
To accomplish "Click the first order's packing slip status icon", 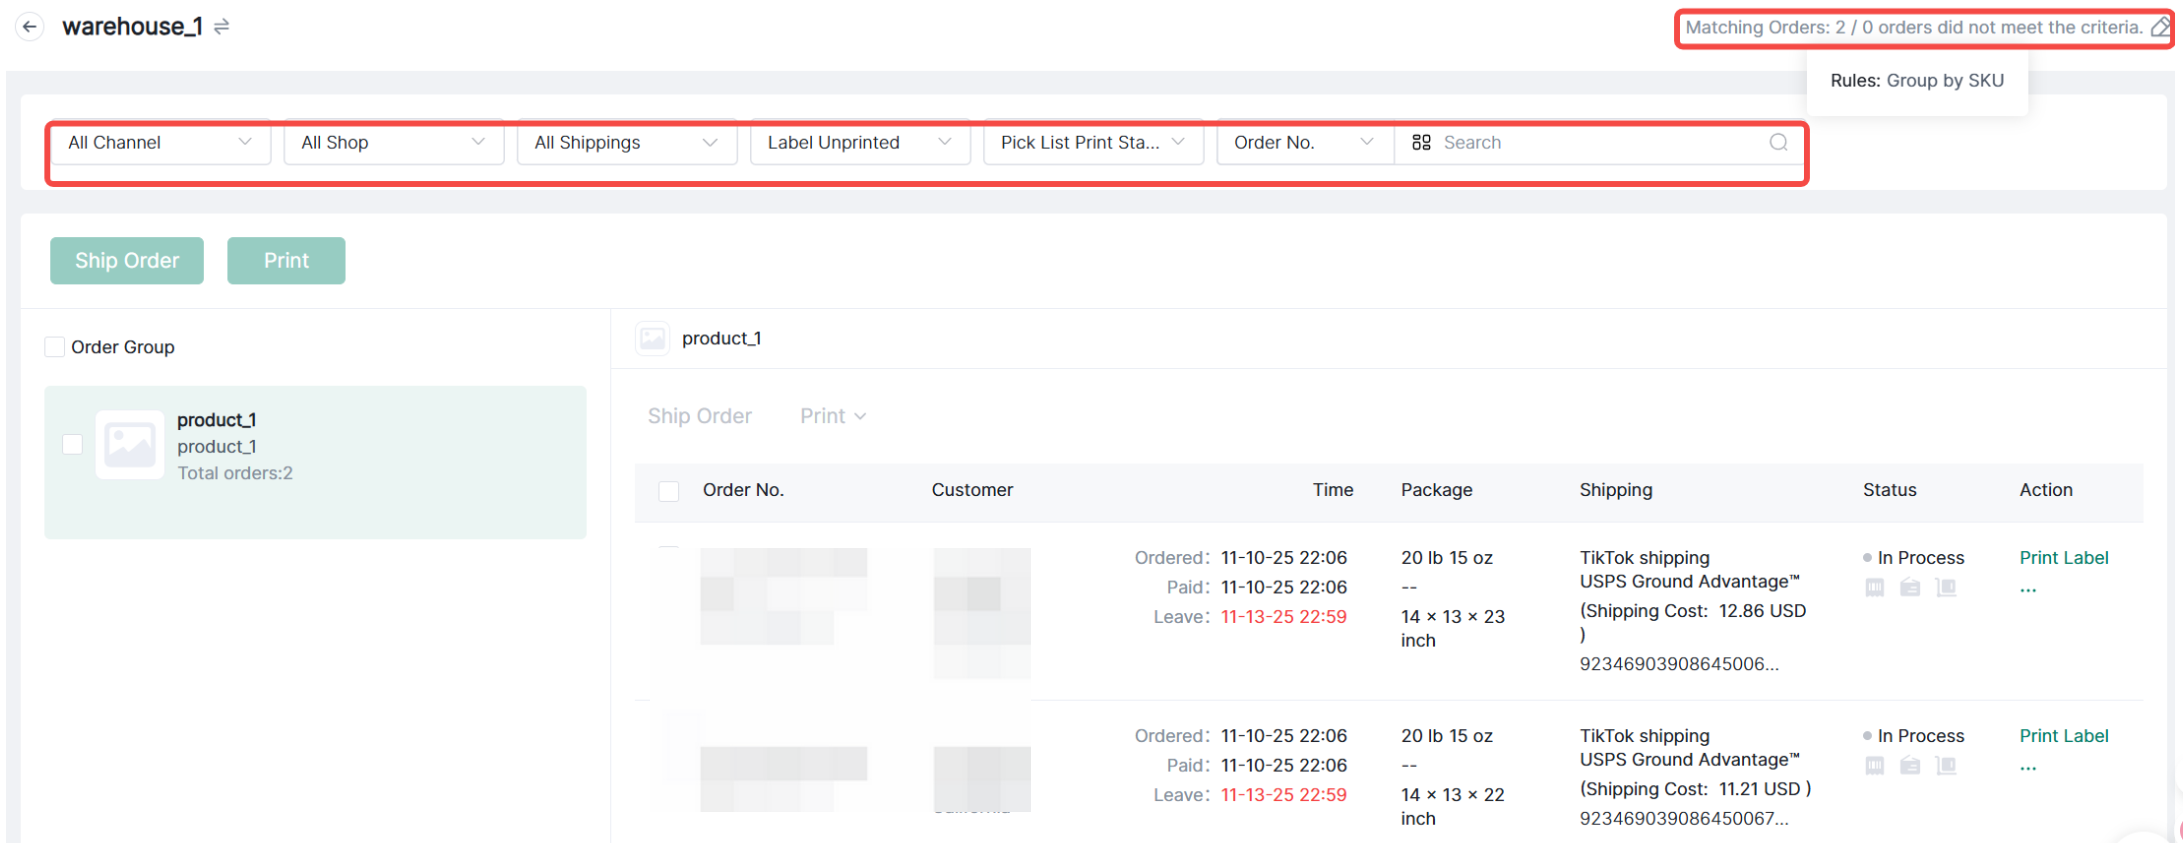I will click(1910, 588).
